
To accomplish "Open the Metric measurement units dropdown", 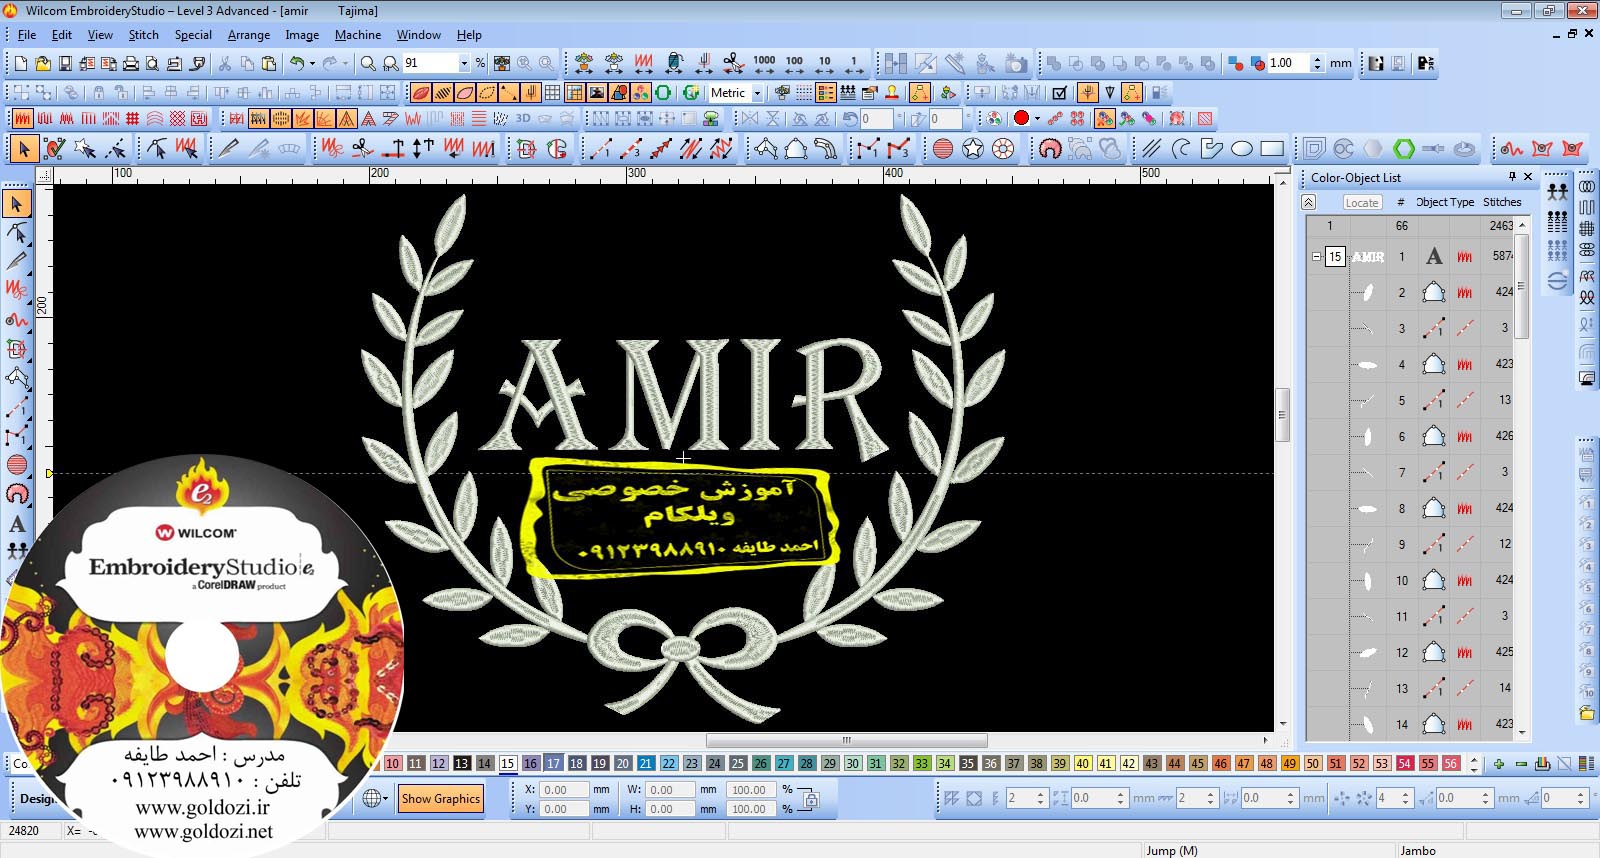I will click(x=757, y=93).
